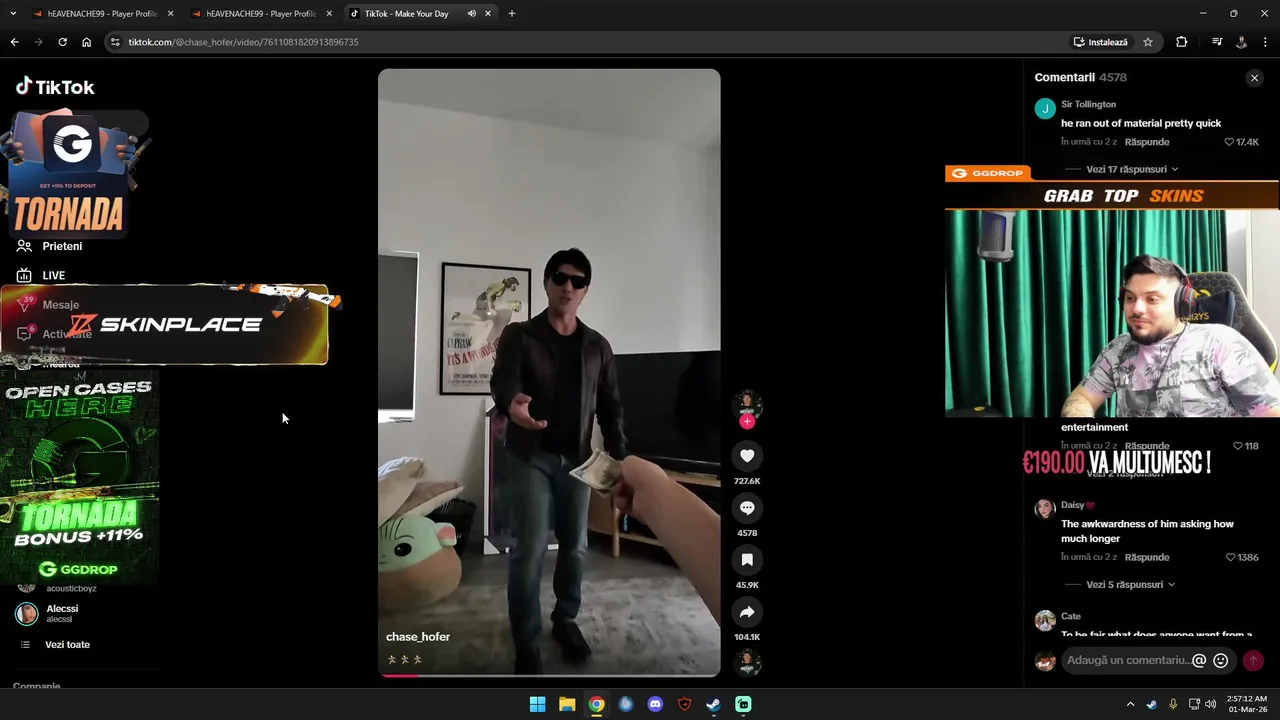Image resolution: width=1280 pixels, height=720 pixels.
Task: Like Daisy's comment with 1386 likes
Action: pos(1231,557)
